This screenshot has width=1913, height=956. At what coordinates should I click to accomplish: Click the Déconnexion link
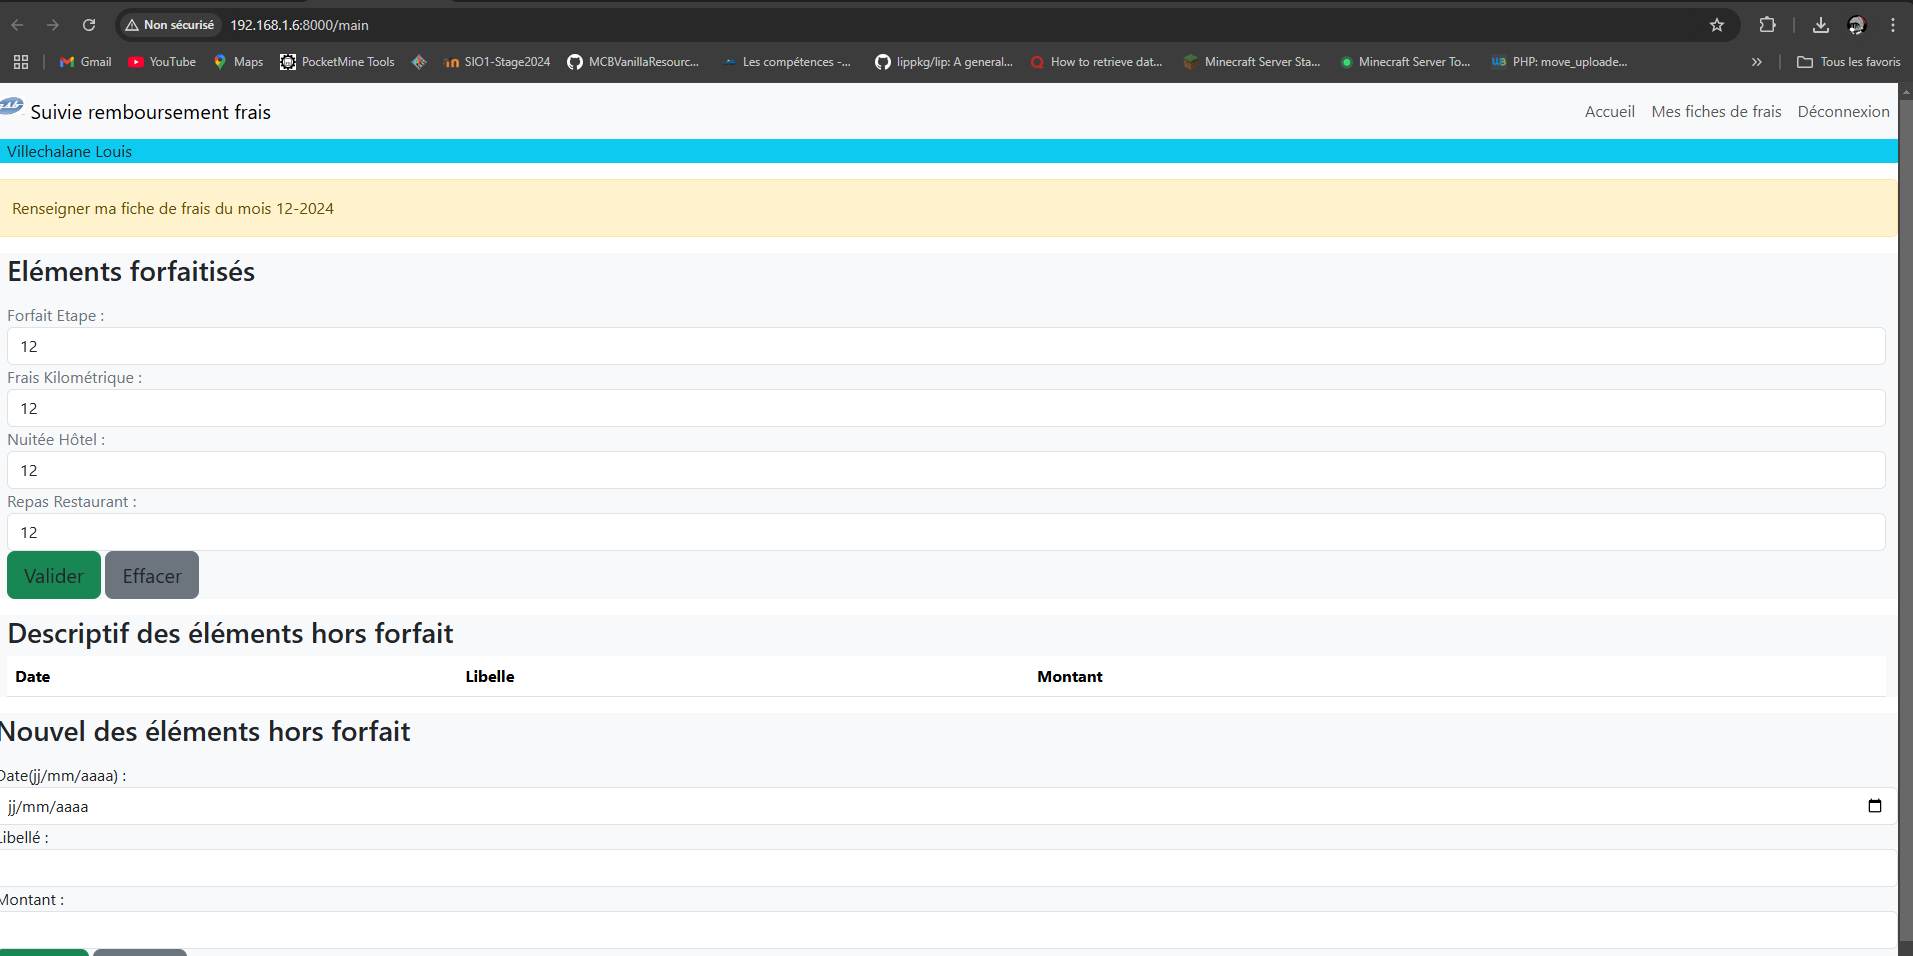tap(1843, 112)
